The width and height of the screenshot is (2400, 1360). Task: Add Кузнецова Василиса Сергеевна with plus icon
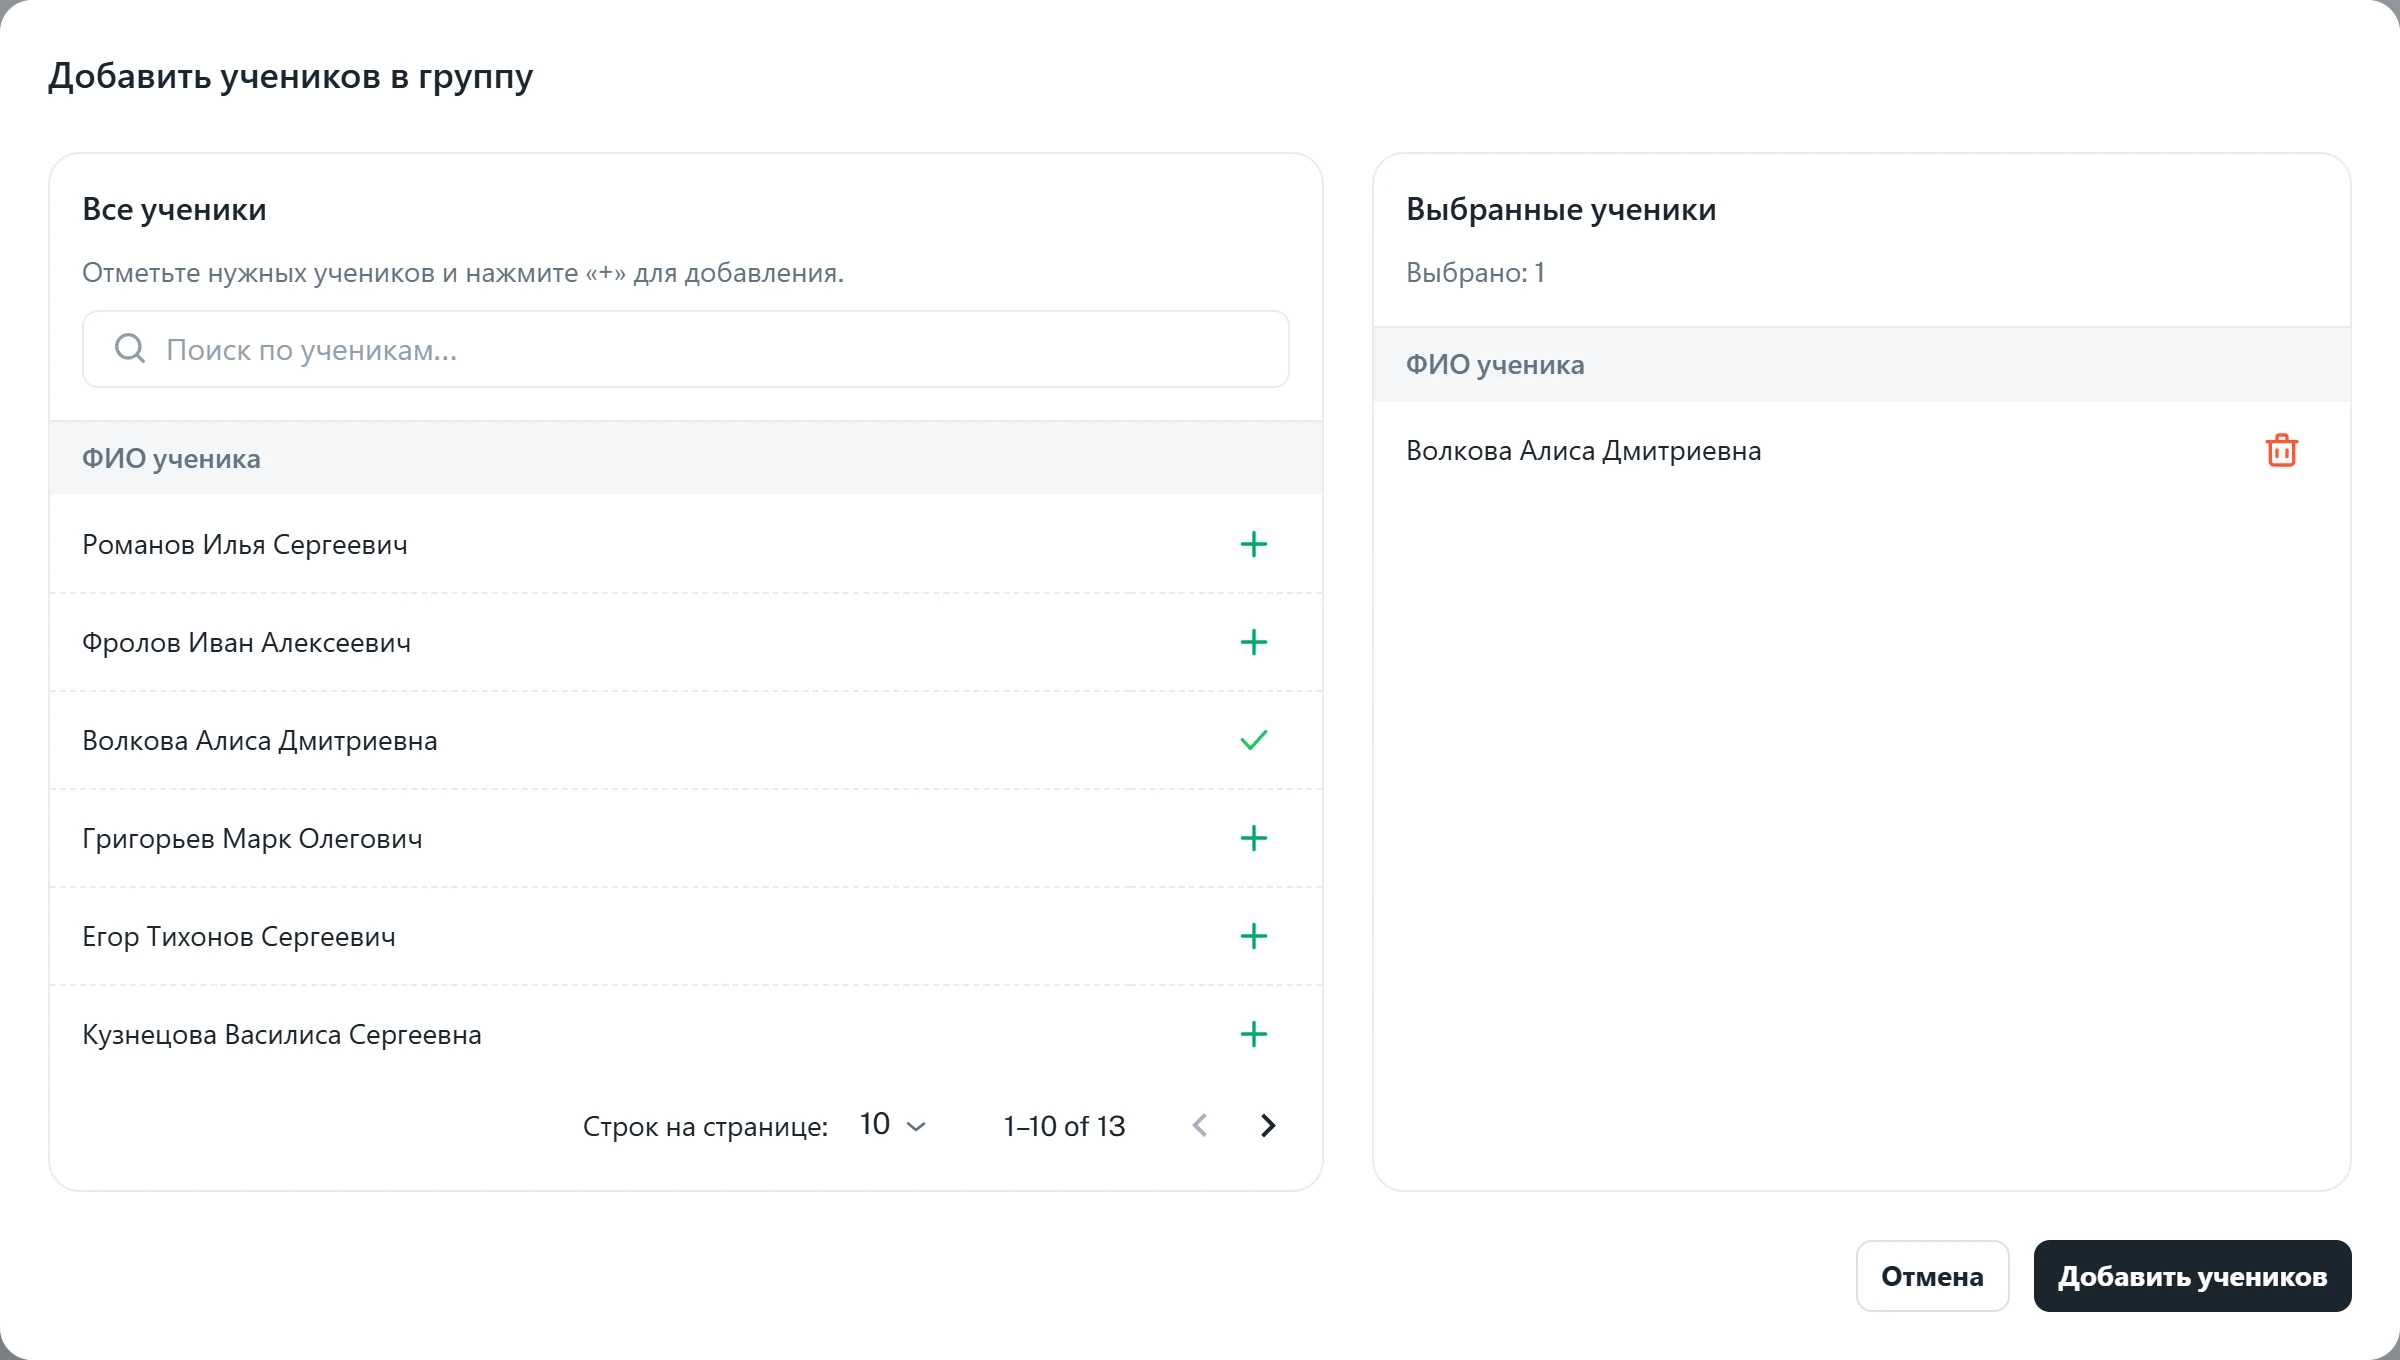click(1253, 1034)
